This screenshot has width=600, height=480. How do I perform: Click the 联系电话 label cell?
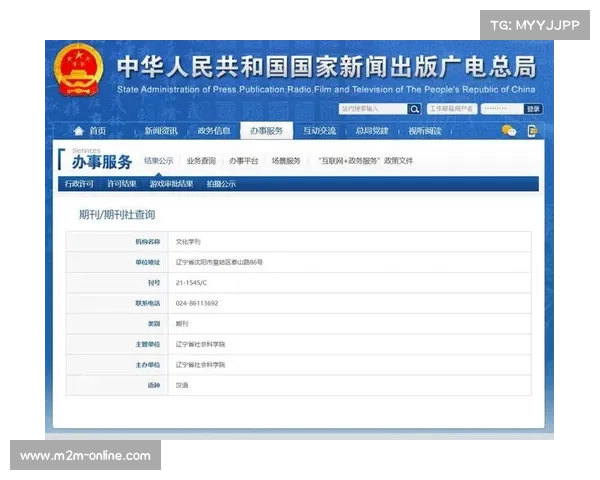pos(117,303)
